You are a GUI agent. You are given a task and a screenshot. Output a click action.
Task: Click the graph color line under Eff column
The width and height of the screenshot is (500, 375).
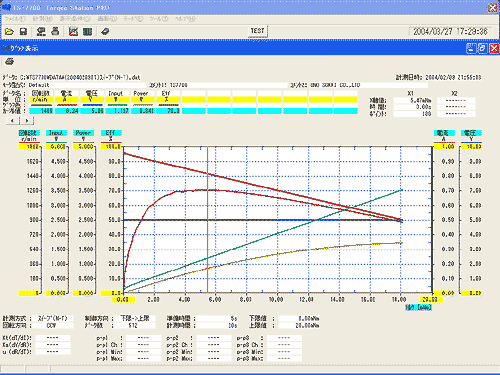coord(168,105)
